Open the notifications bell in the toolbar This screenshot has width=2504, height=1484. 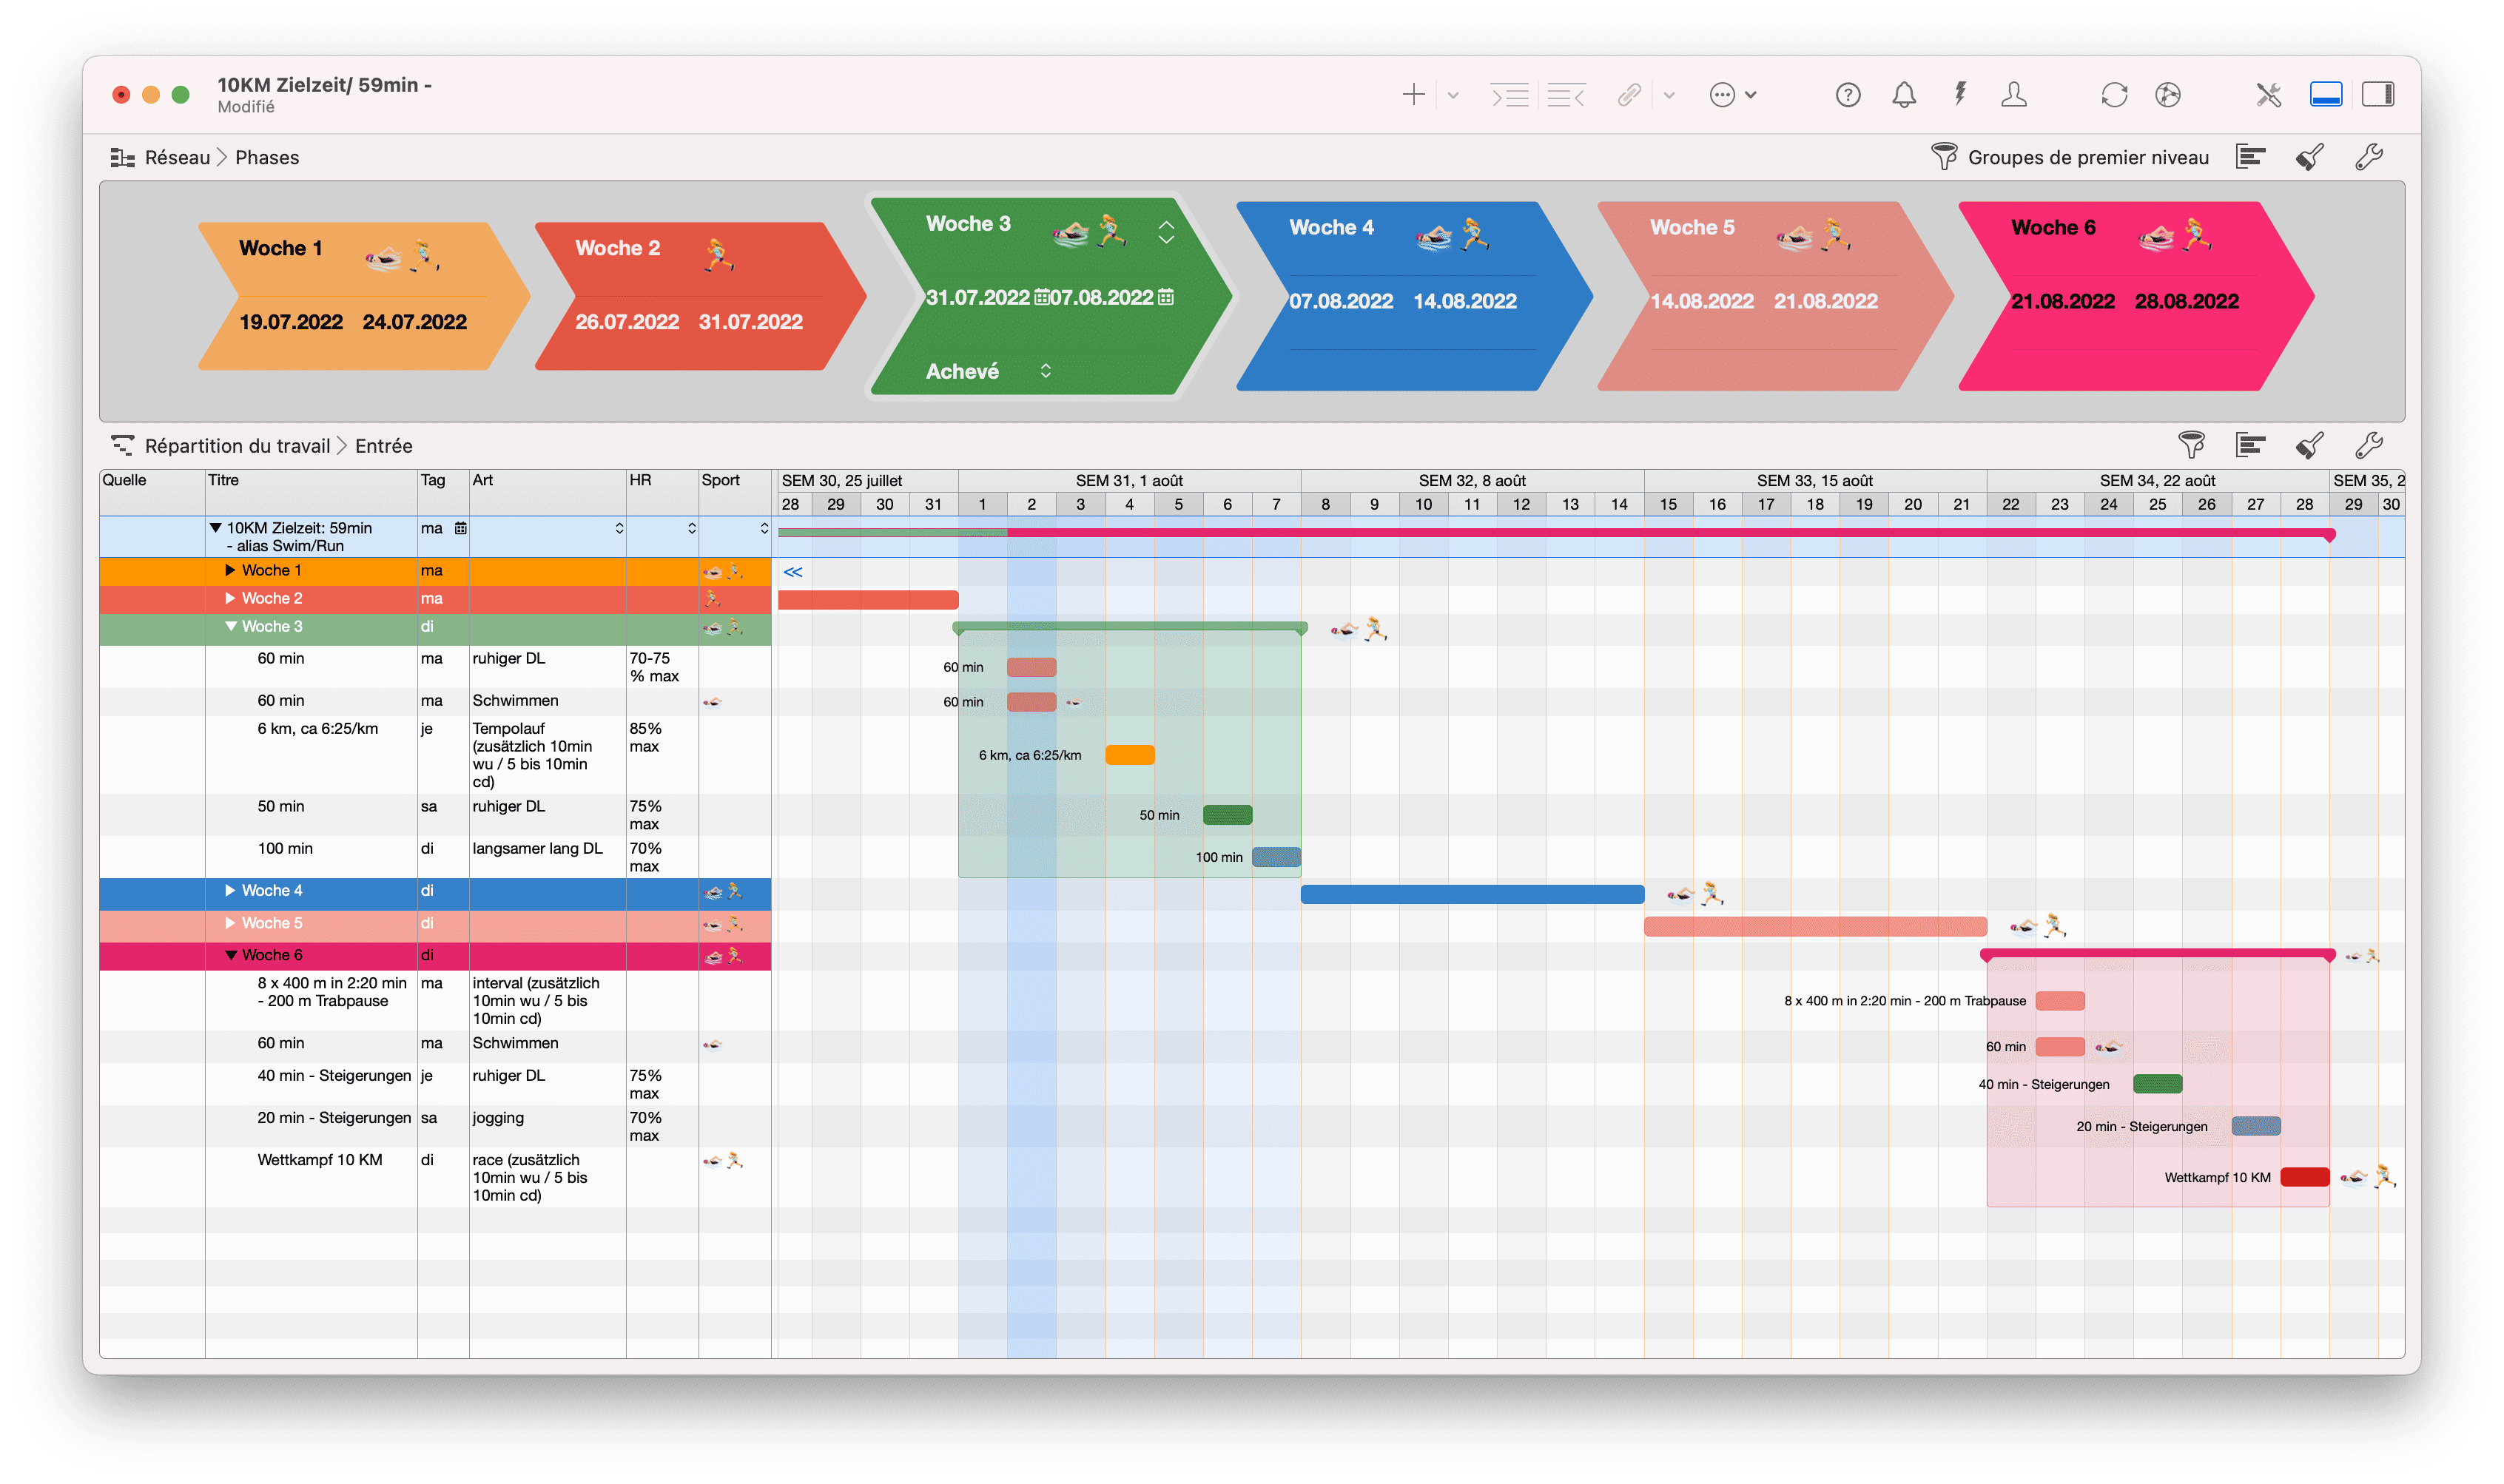tap(1903, 94)
